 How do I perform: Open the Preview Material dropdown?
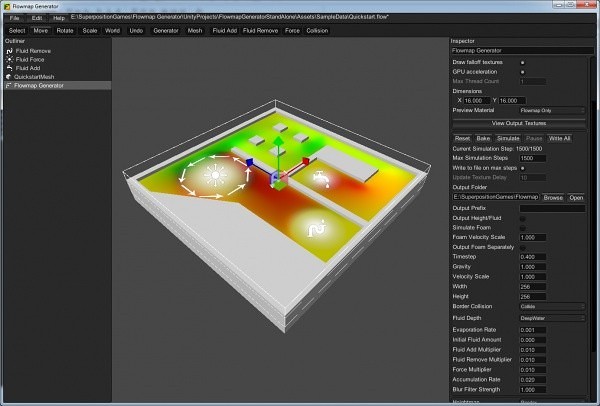point(552,111)
